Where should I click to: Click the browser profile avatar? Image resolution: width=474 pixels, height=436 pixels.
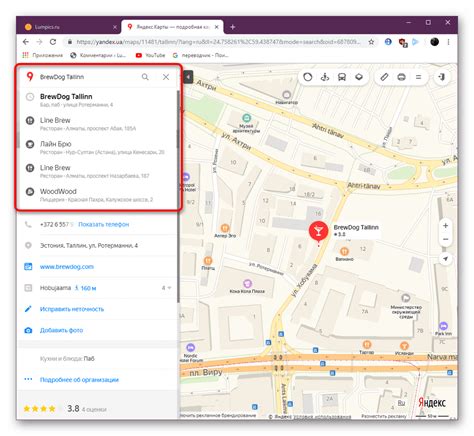[x=434, y=42]
